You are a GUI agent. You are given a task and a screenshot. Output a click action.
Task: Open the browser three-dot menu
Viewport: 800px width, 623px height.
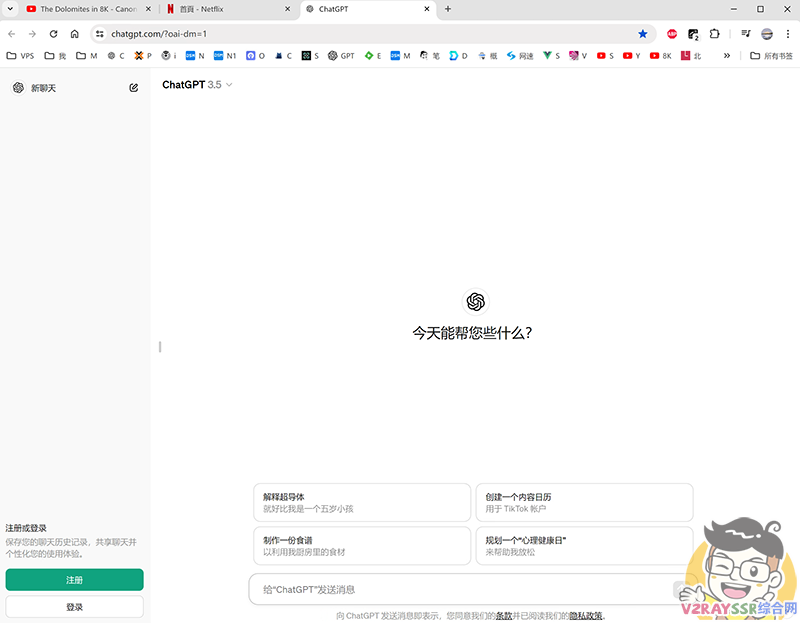tap(787, 33)
